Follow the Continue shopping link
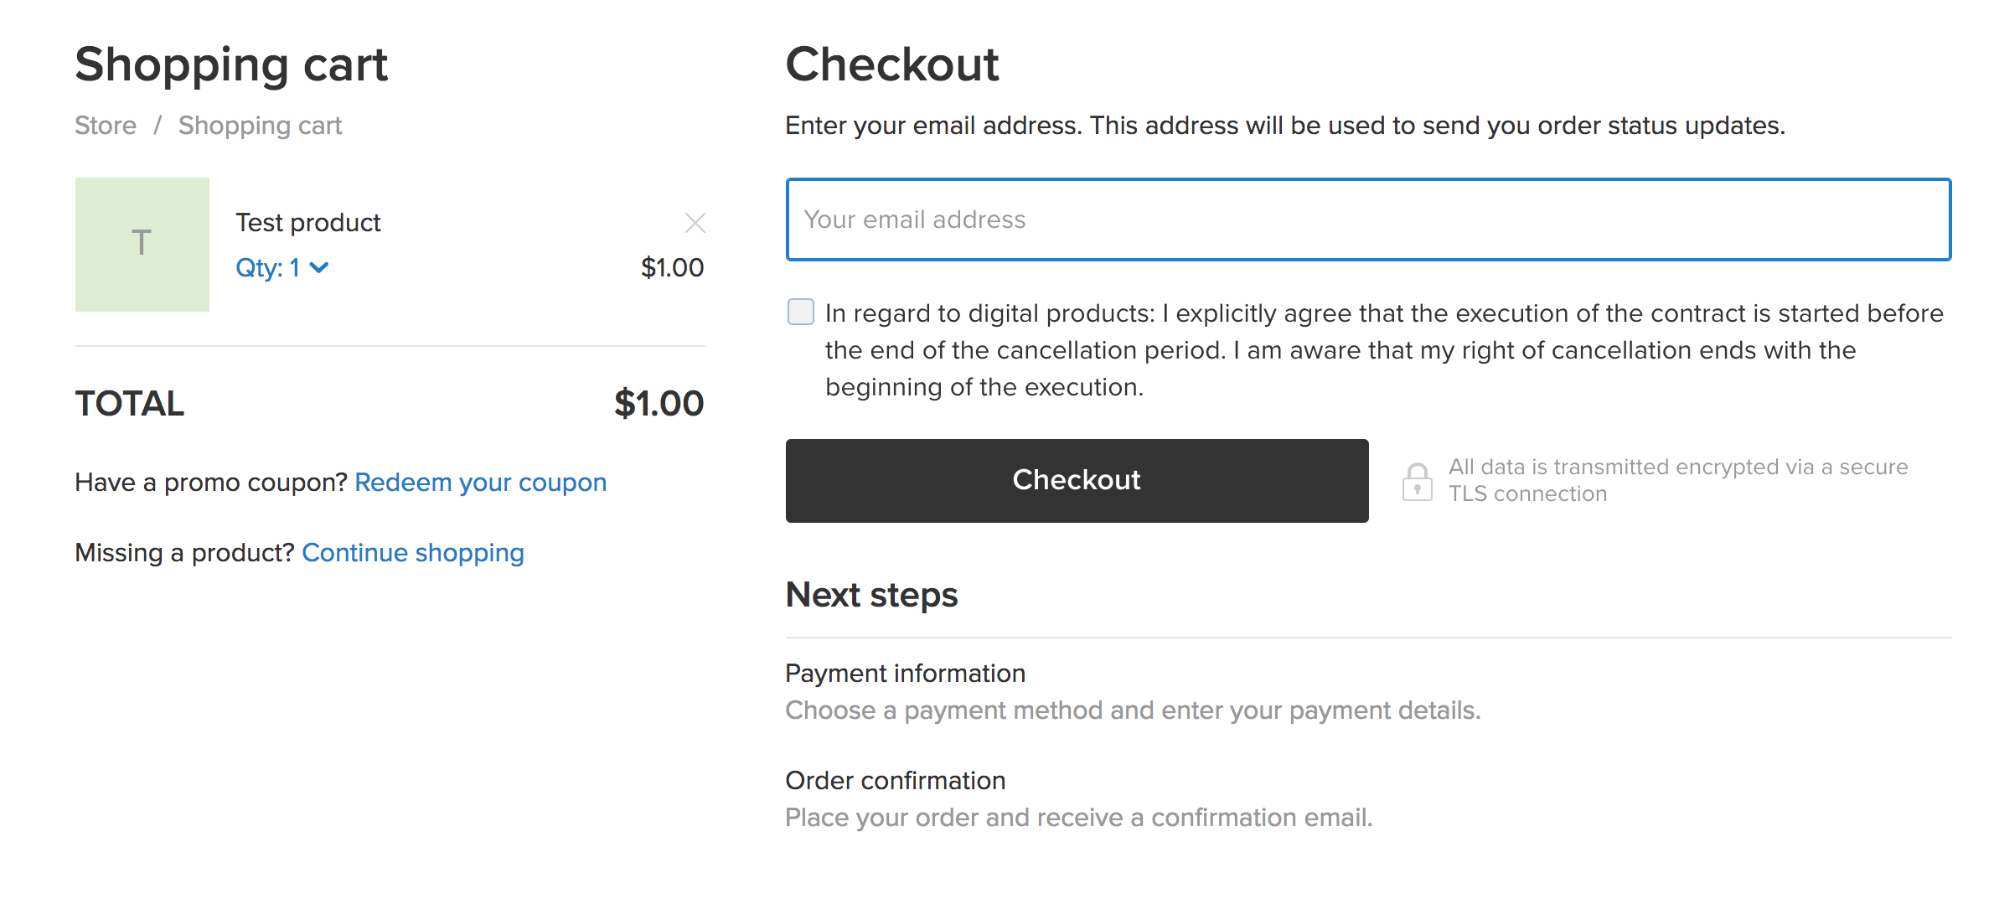The width and height of the screenshot is (1999, 907). coord(412,553)
